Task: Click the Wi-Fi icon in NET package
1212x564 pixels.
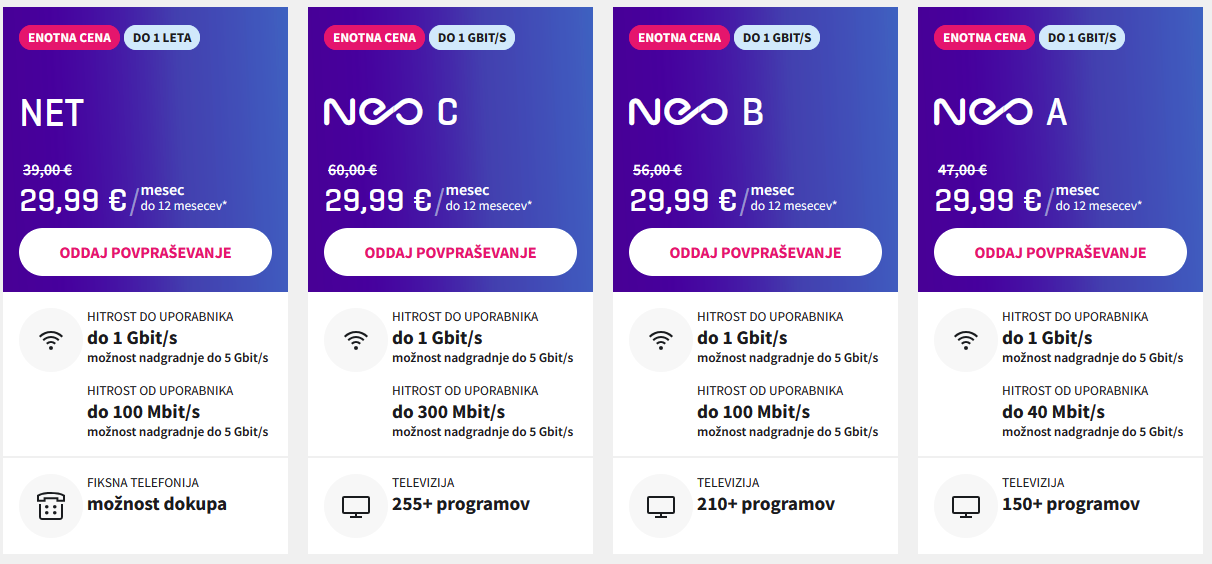Action: click(51, 340)
